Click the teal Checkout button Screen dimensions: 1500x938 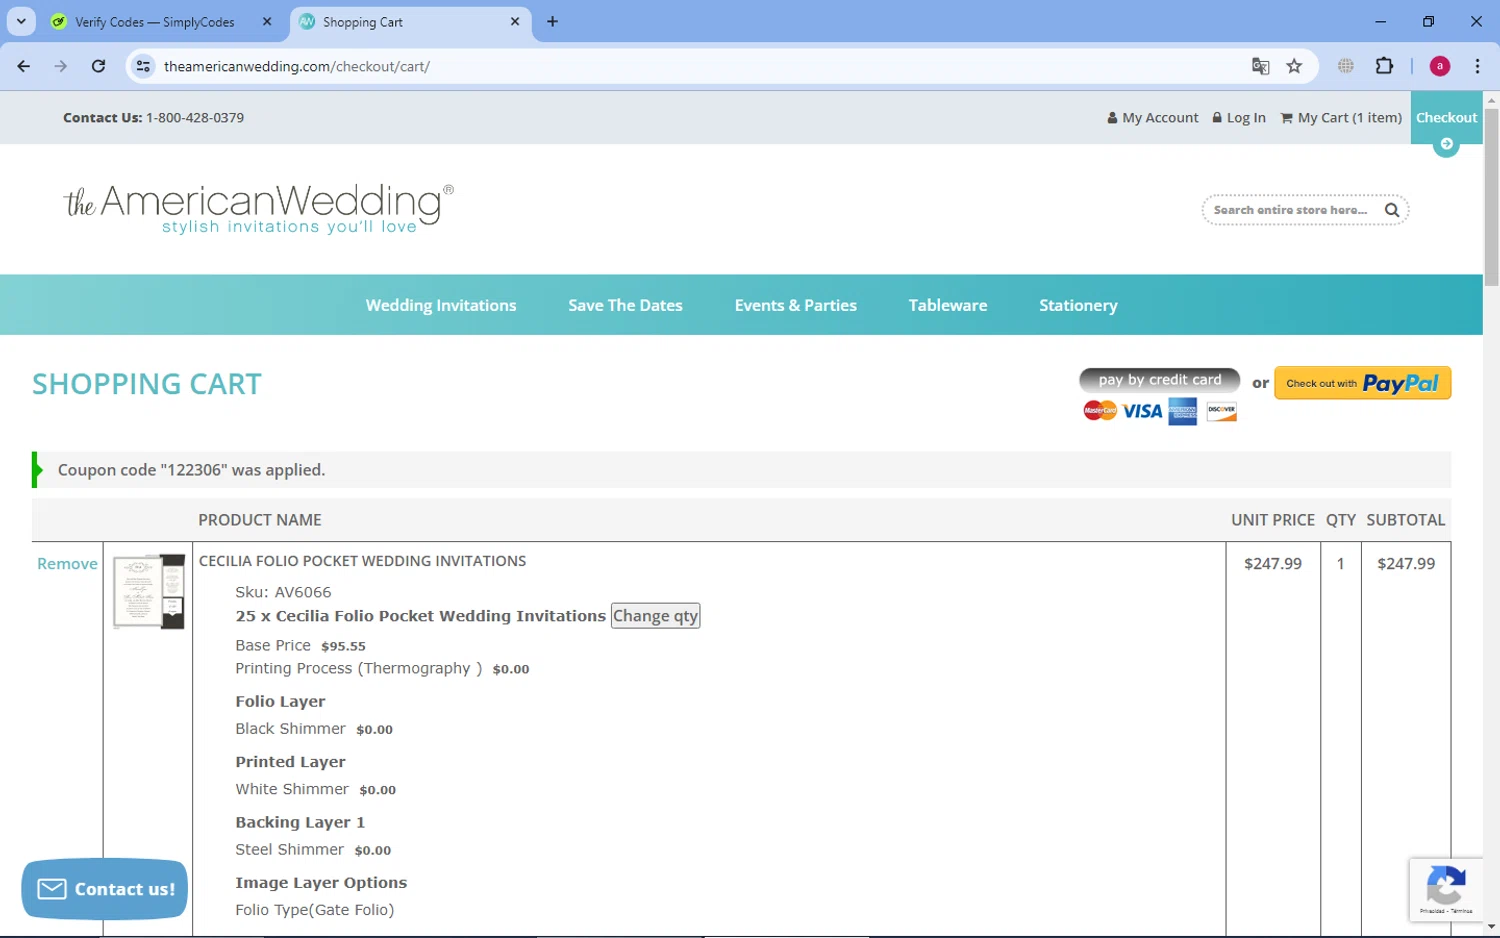(x=1446, y=118)
